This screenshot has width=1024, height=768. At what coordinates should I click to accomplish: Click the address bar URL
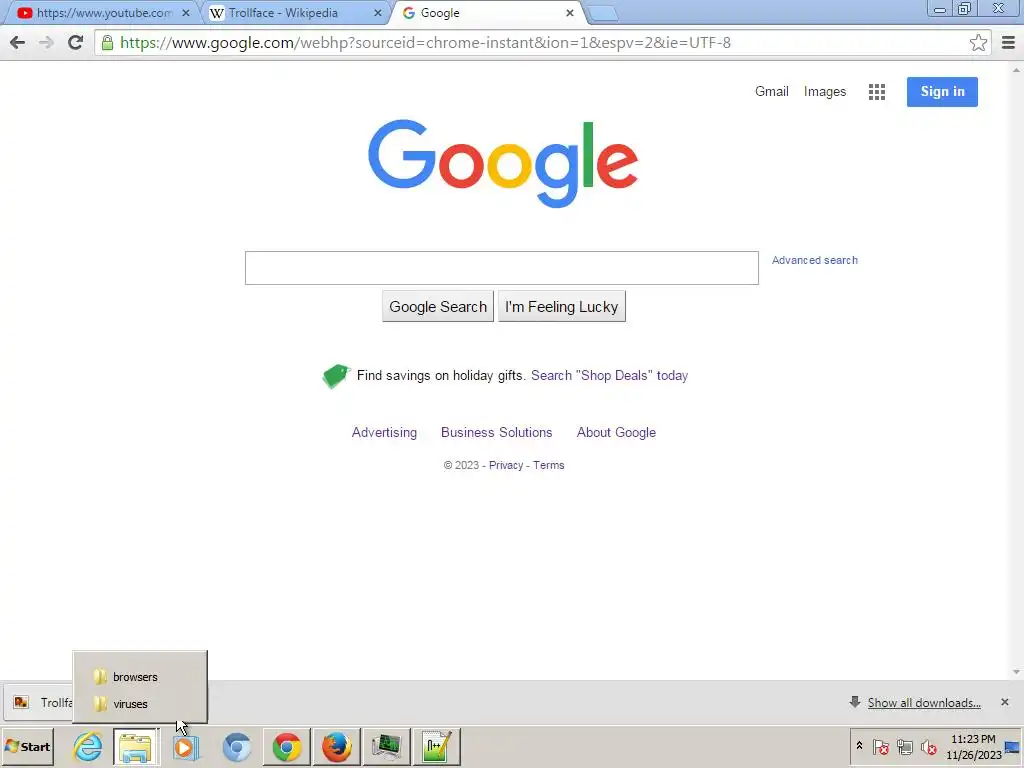point(425,43)
